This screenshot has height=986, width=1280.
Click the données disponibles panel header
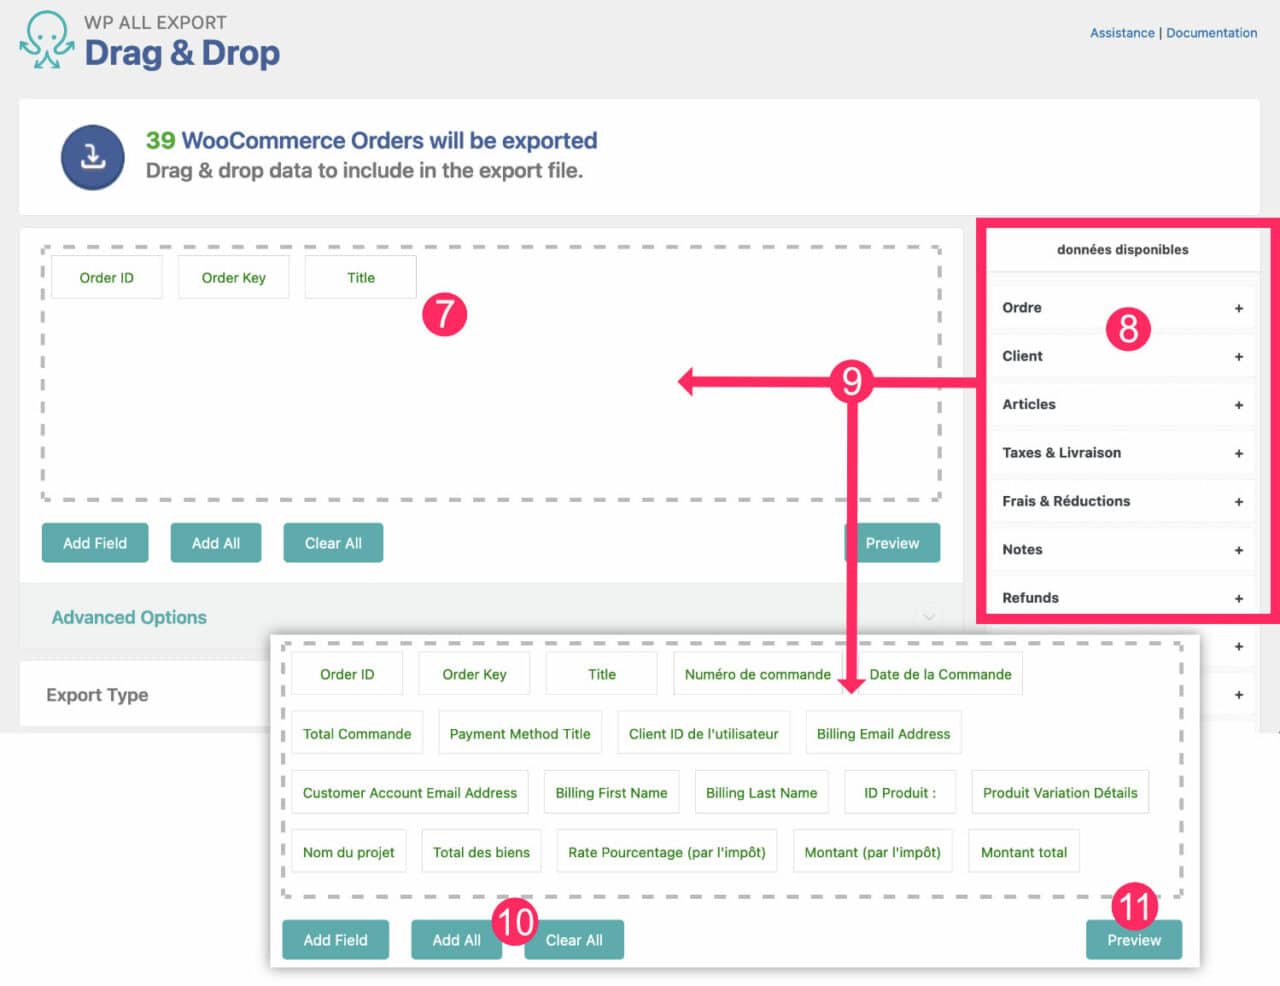pos(1122,250)
